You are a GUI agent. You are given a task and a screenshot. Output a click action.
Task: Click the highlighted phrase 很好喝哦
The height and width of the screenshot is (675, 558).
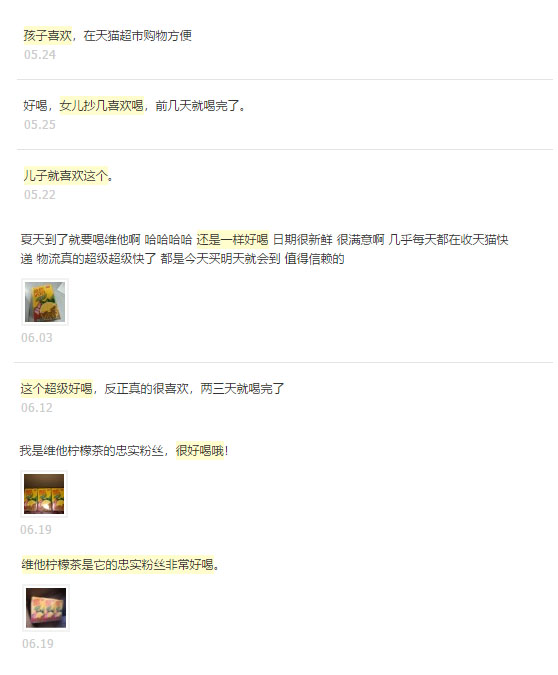[200, 451]
